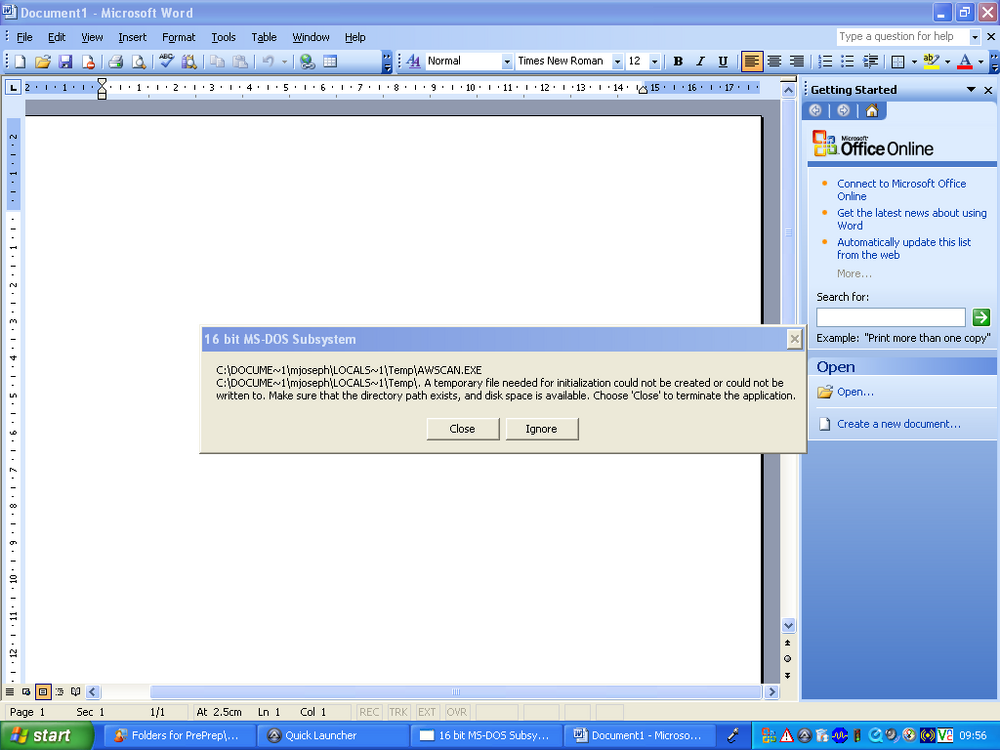Click the Paste toolbar icon
This screenshot has width=1000, height=750.
[240, 61]
